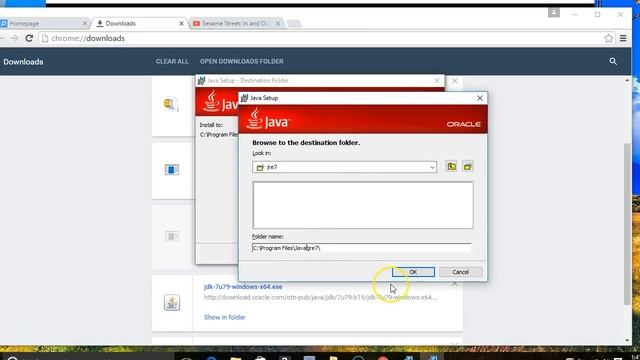This screenshot has width=640, height=360.
Task: Click the second download item's blue icon
Action: [x=172, y=169]
